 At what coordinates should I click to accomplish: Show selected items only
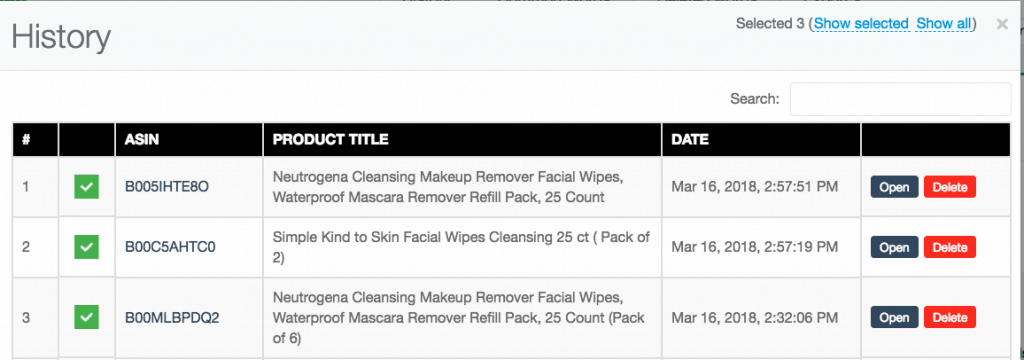tap(861, 24)
